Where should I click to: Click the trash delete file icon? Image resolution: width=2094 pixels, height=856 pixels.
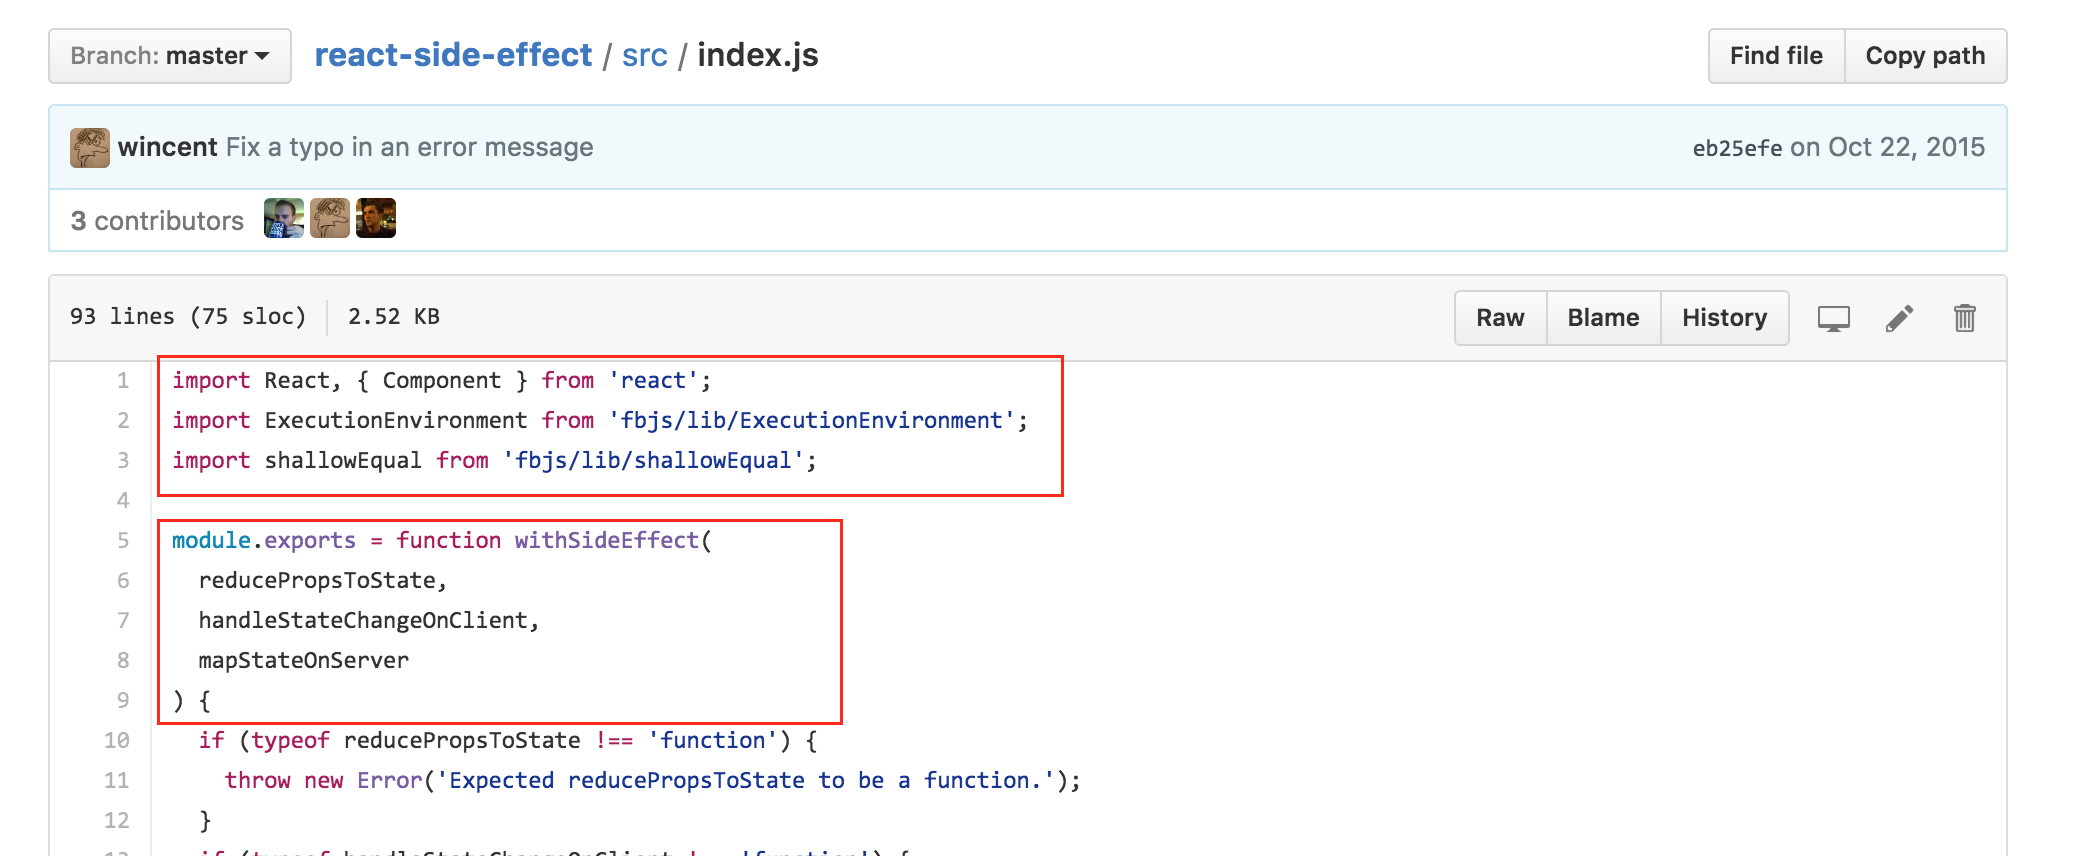click(x=1964, y=318)
